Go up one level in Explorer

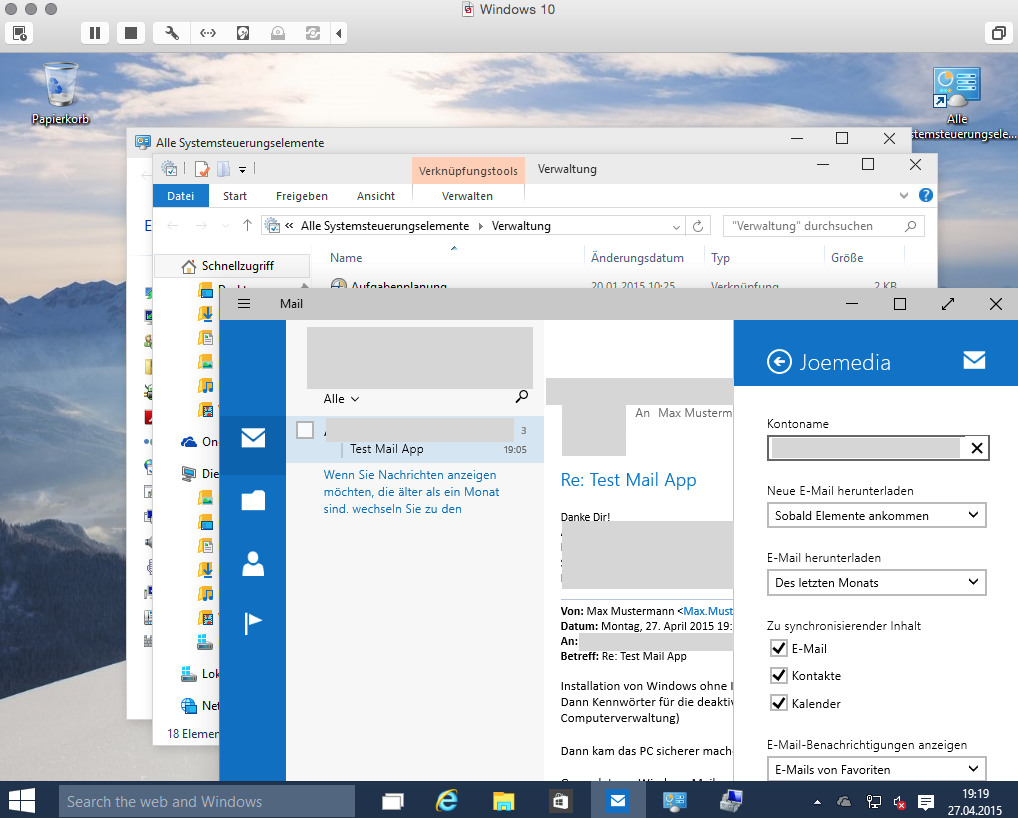point(247,225)
